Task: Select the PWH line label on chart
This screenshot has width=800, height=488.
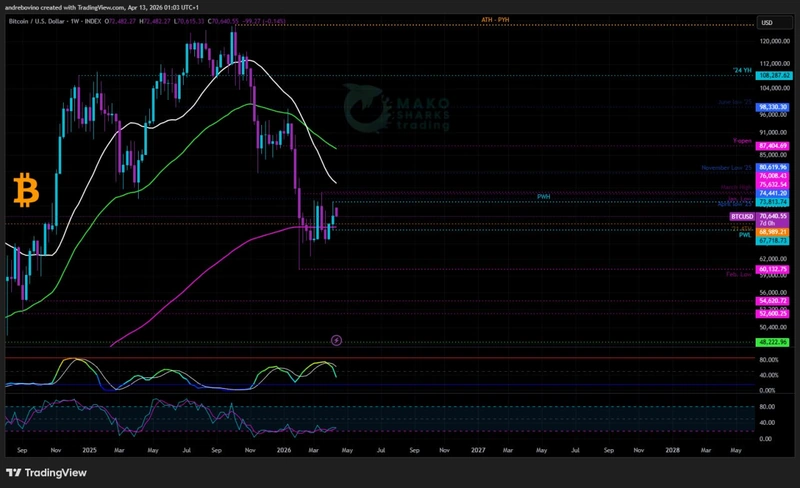Action: point(544,197)
